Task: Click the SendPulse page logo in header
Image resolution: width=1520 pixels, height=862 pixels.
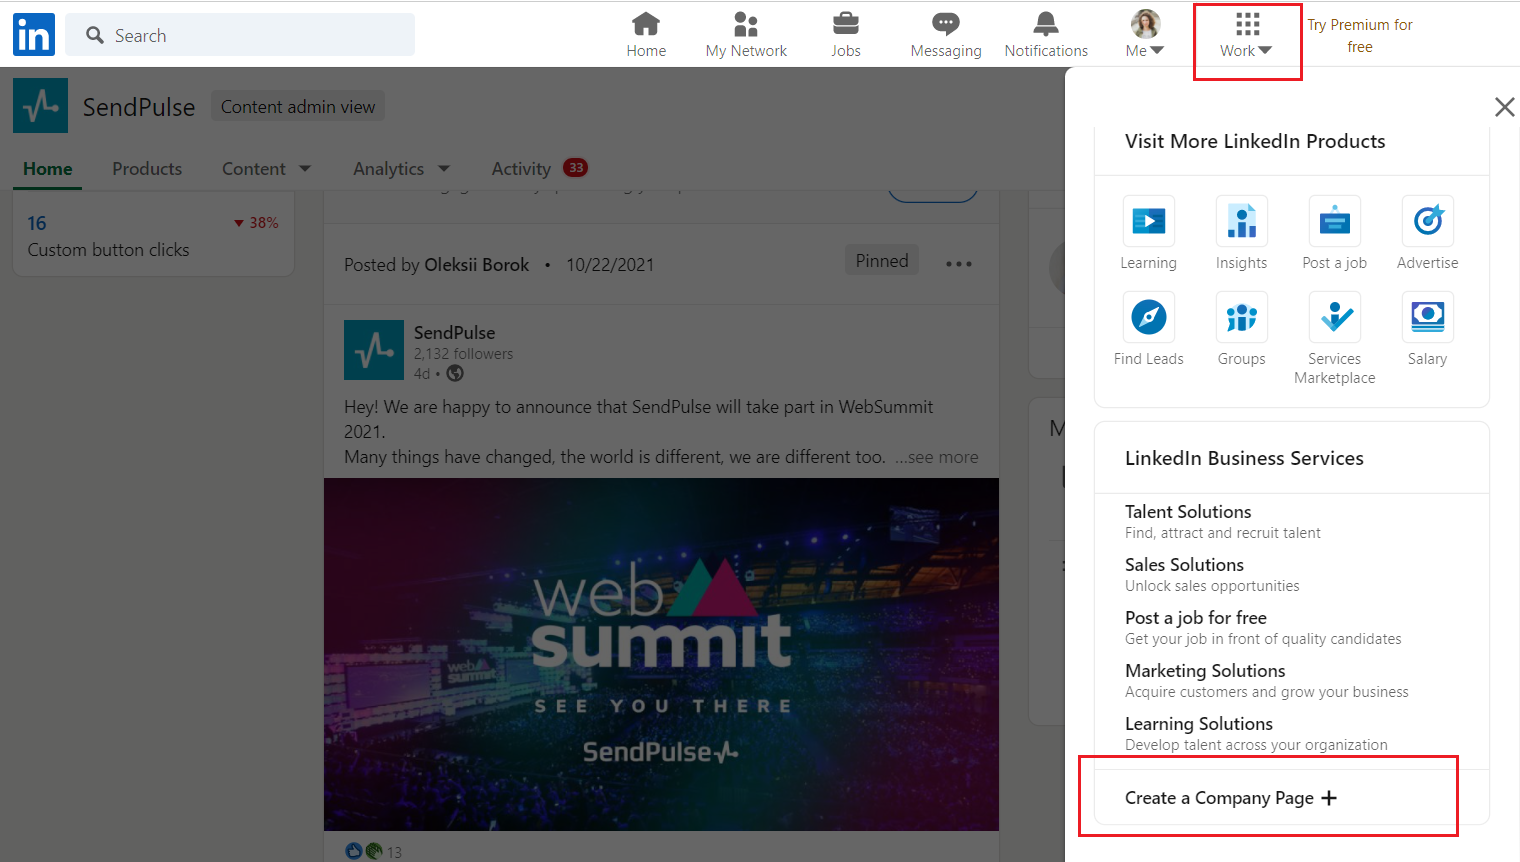Action: pyautogui.click(x=40, y=106)
